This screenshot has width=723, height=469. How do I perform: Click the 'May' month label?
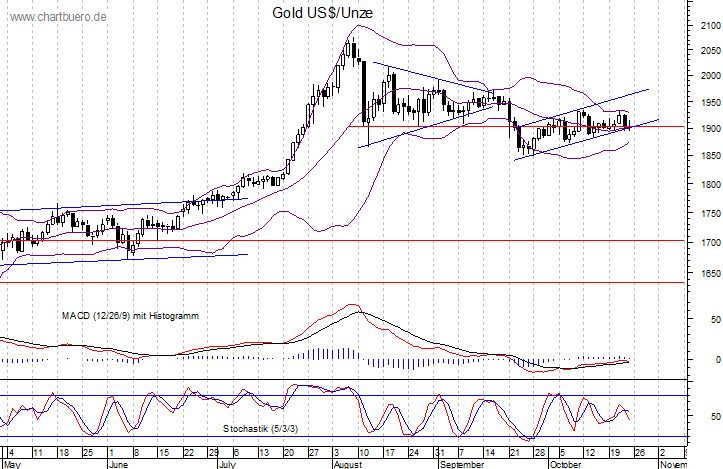[x=12, y=464]
